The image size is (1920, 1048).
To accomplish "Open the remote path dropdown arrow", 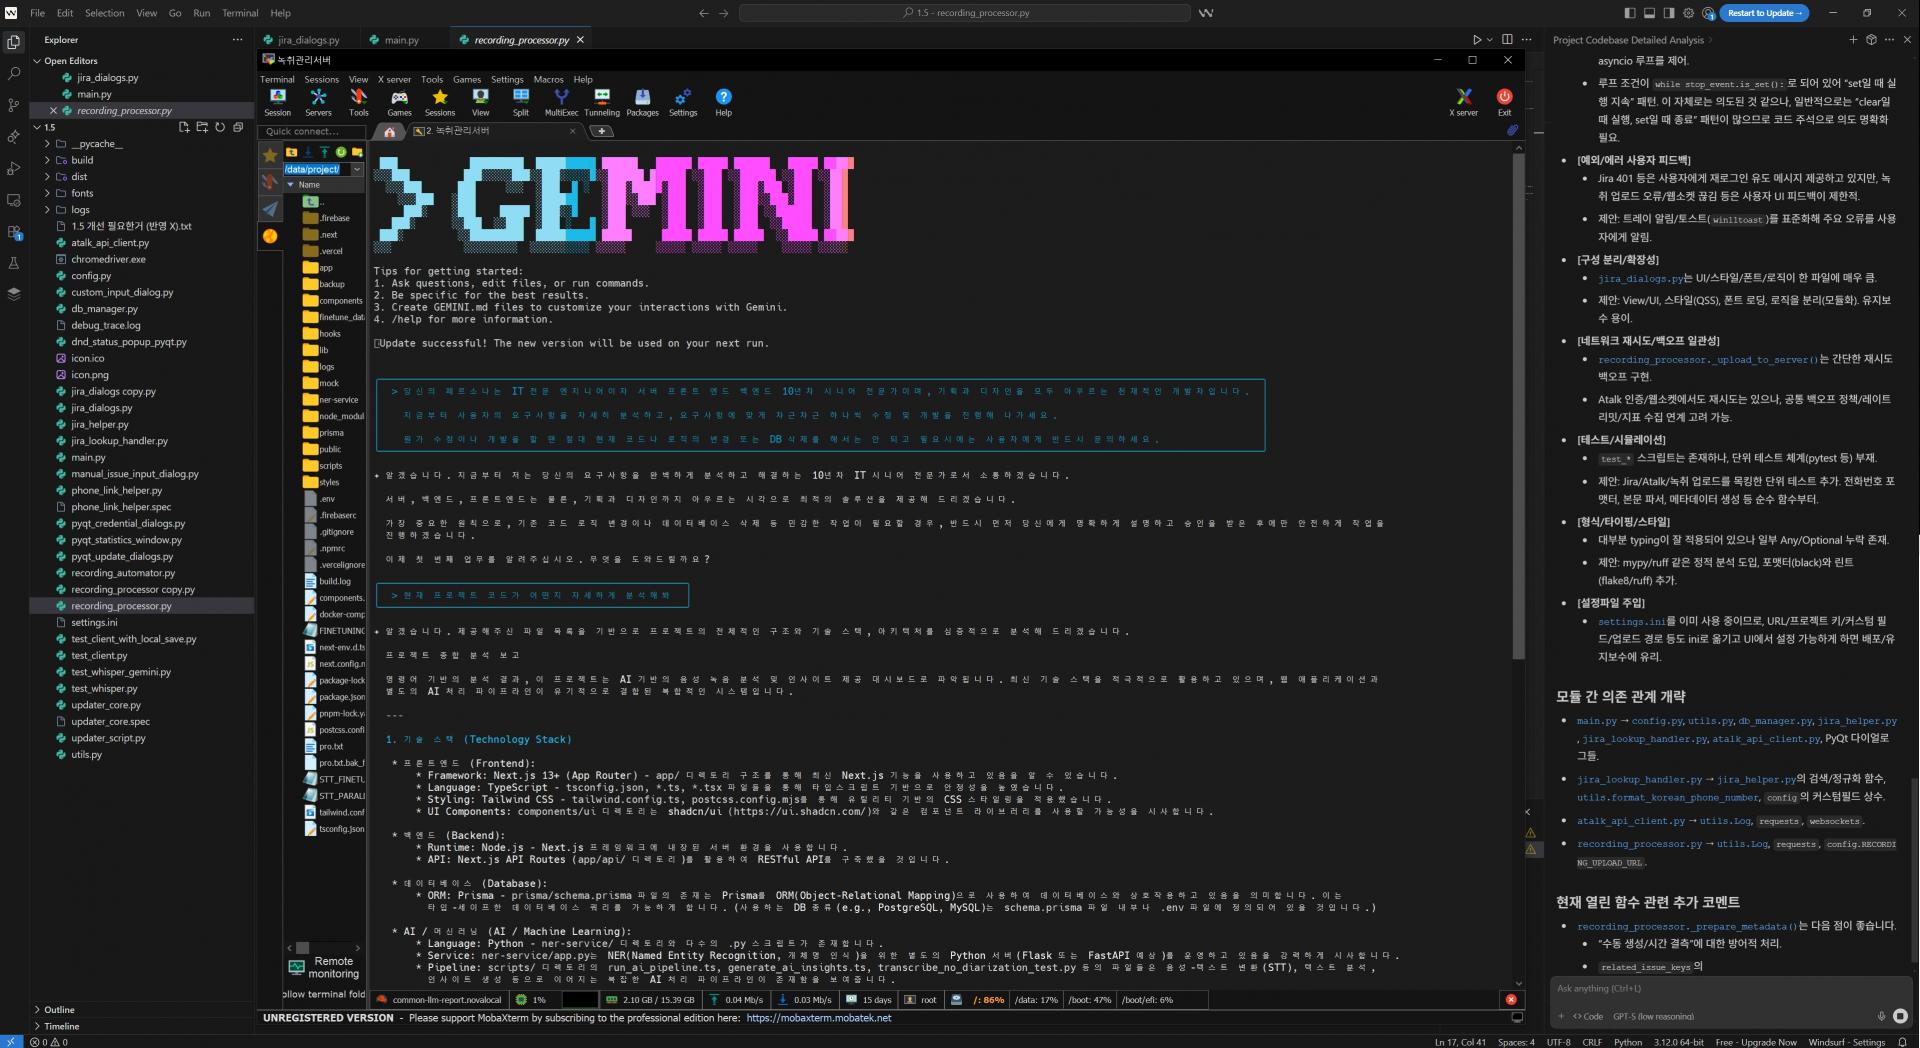I will (x=357, y=170).
